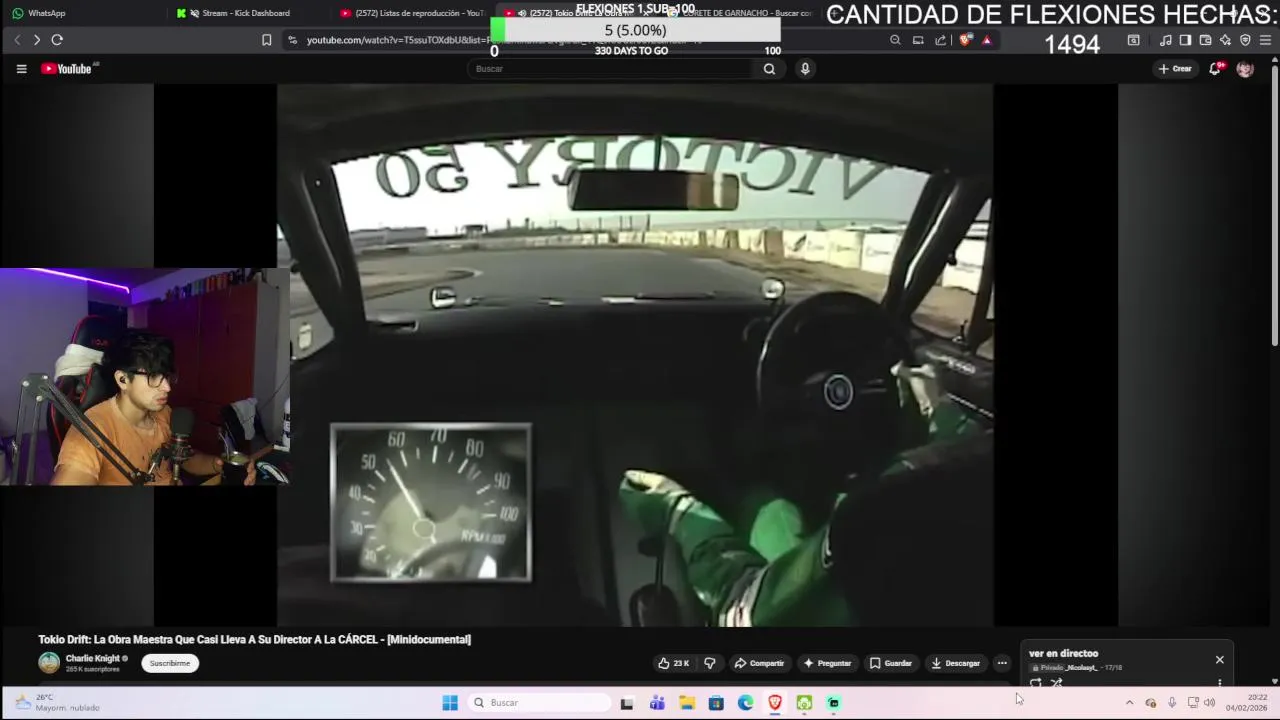The image size is (1280, 720).
Task: Open Task View from the taskbar
Action: (x=627, y=703)
